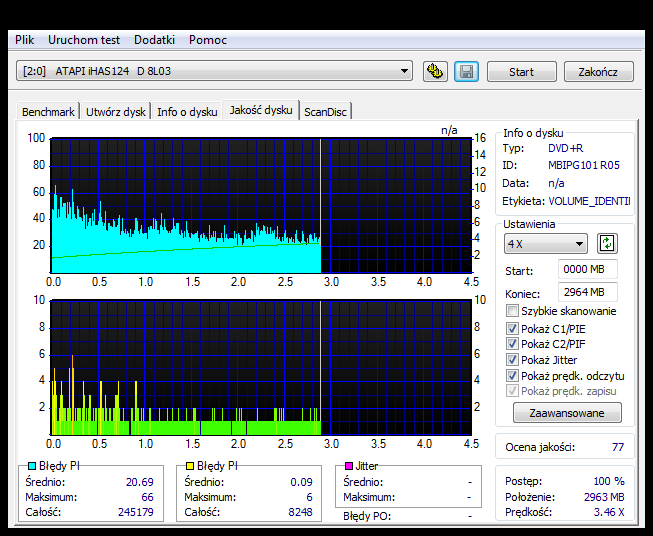Toggle Pokaż prędk. odczytu checkbox
The height and width of the screenshot is (536, 653).
pyautogui.click(x=512, y=375)
